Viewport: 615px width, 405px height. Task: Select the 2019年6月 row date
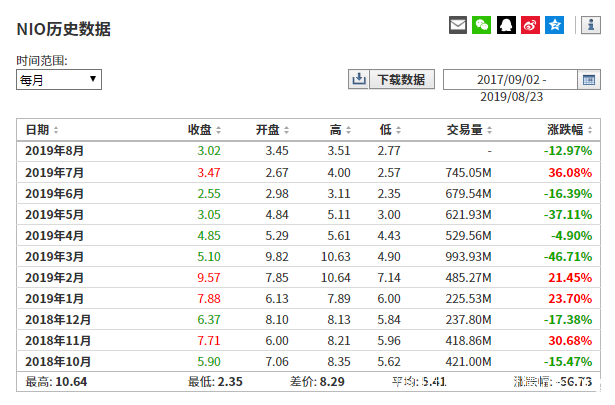point(55,194)
